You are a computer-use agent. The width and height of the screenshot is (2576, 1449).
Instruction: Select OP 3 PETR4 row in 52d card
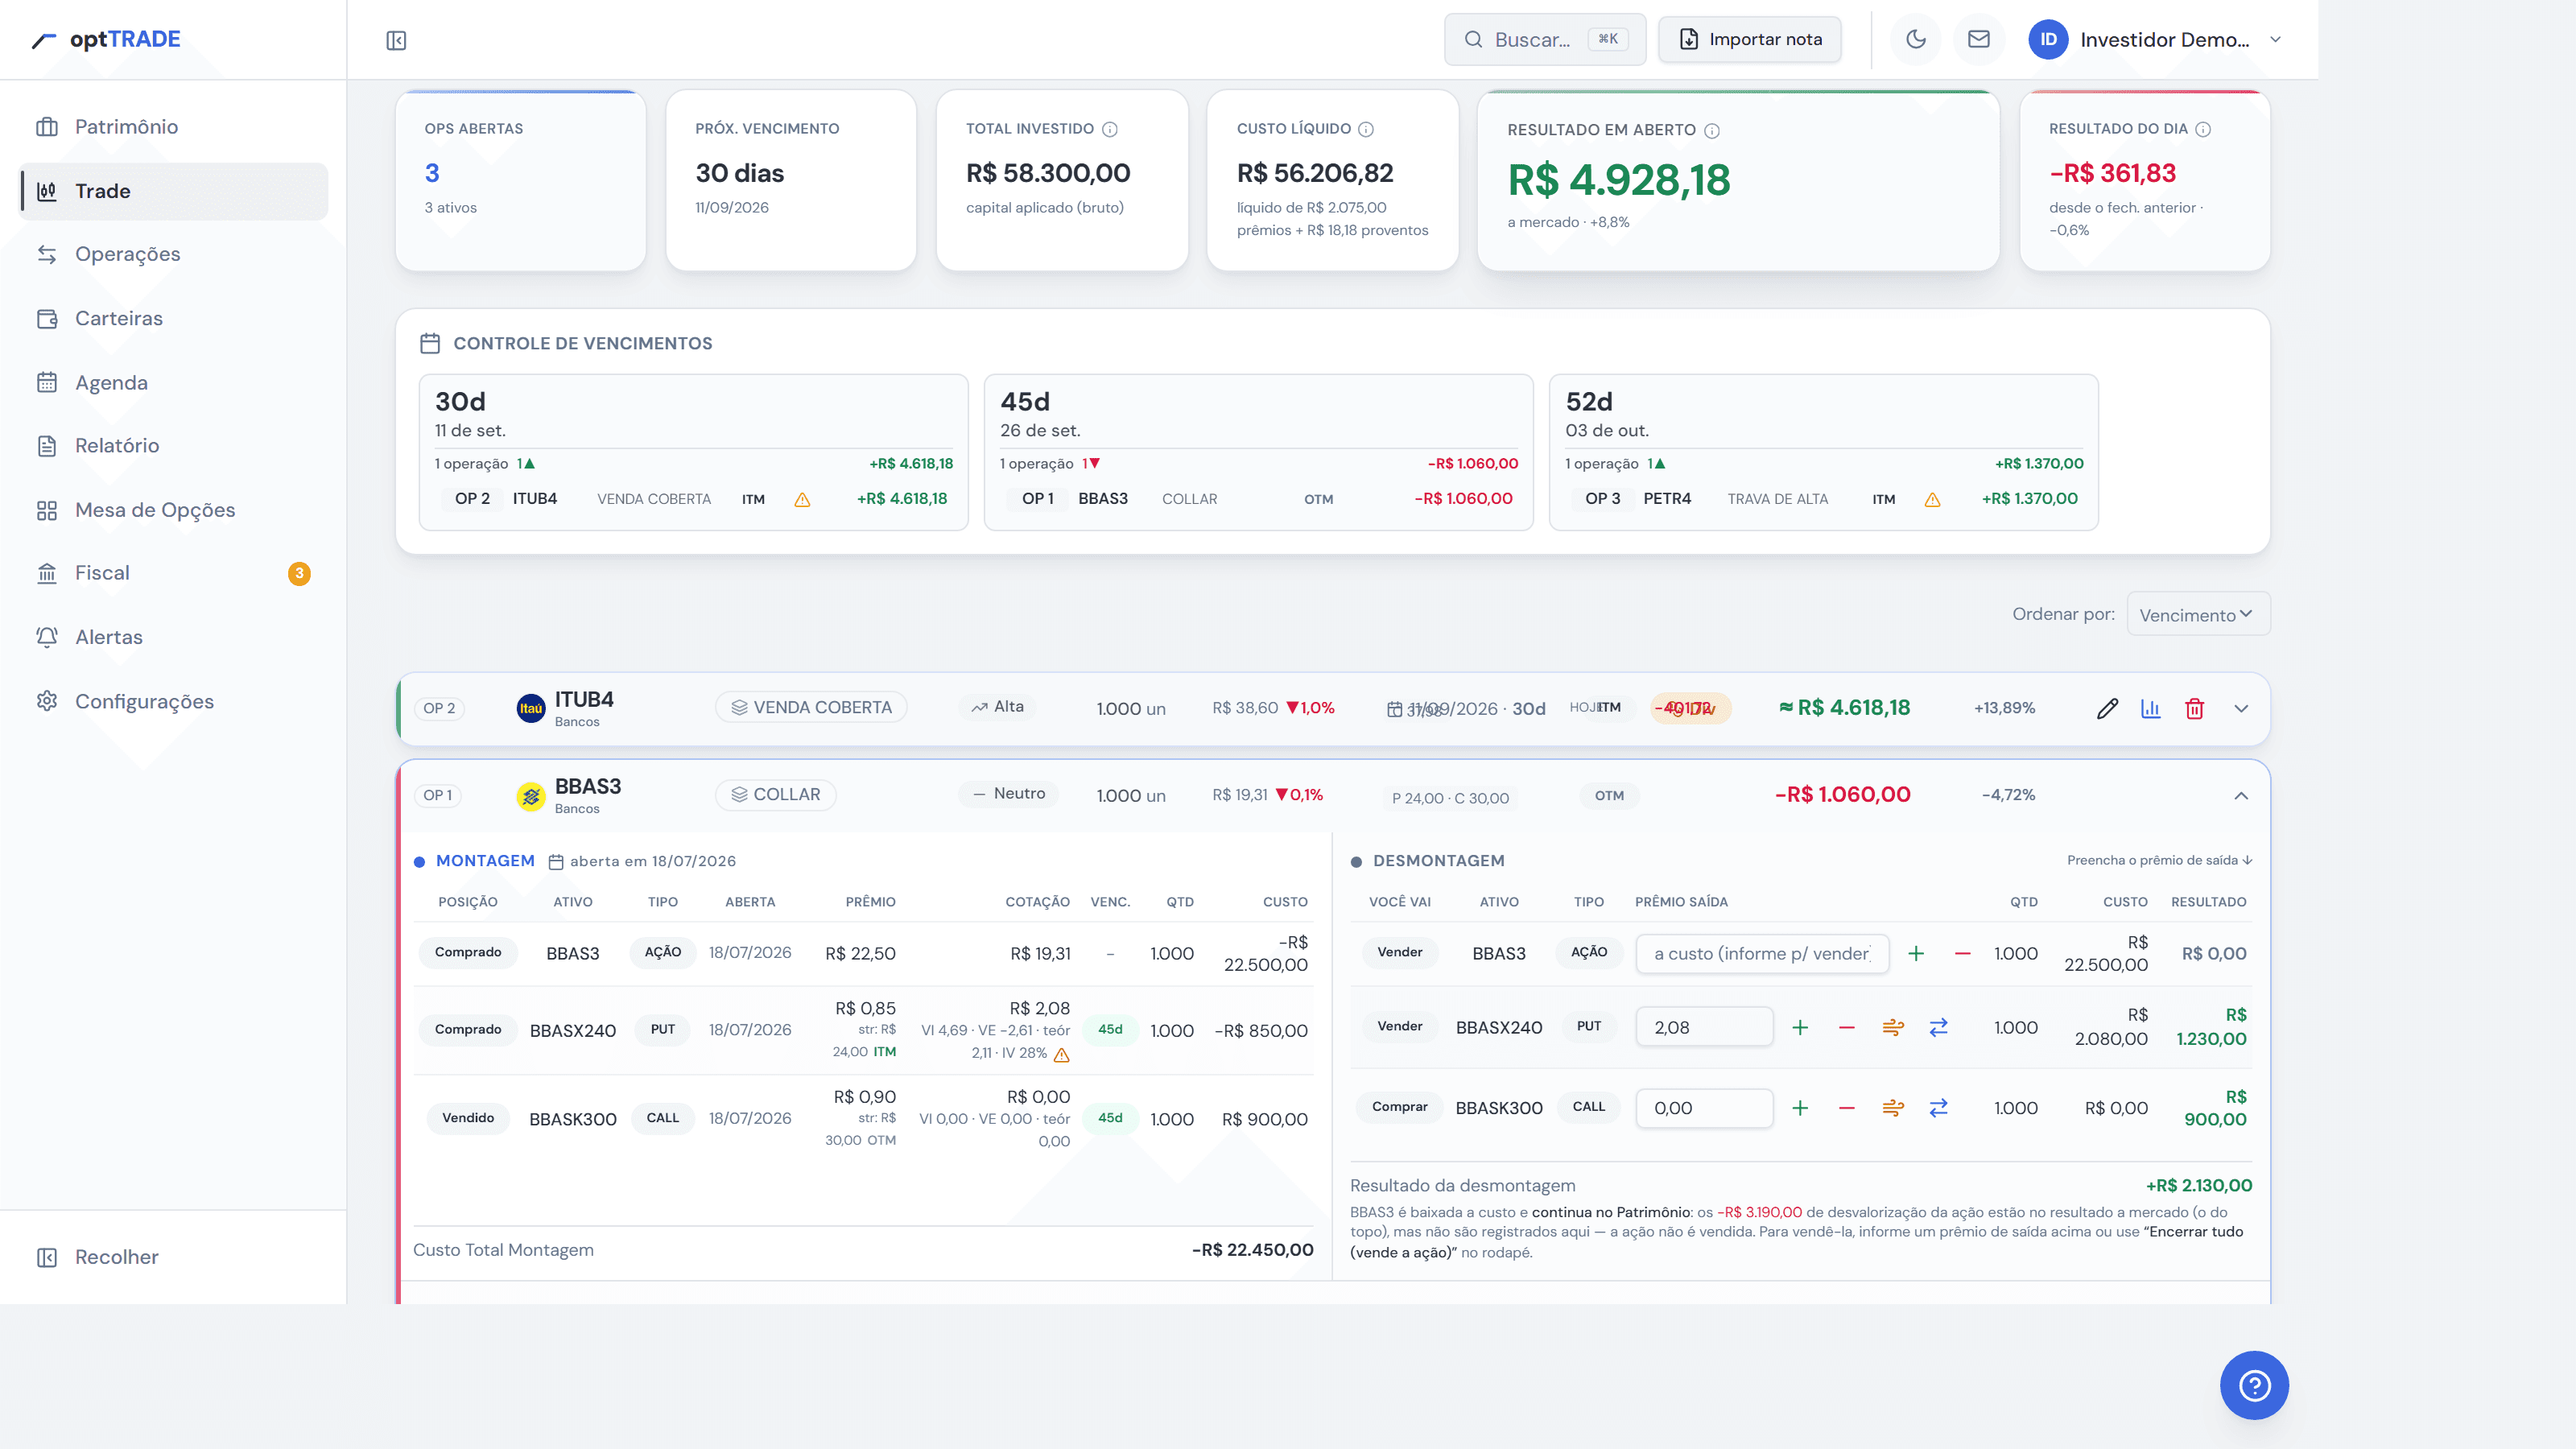tap(1824, 499)
